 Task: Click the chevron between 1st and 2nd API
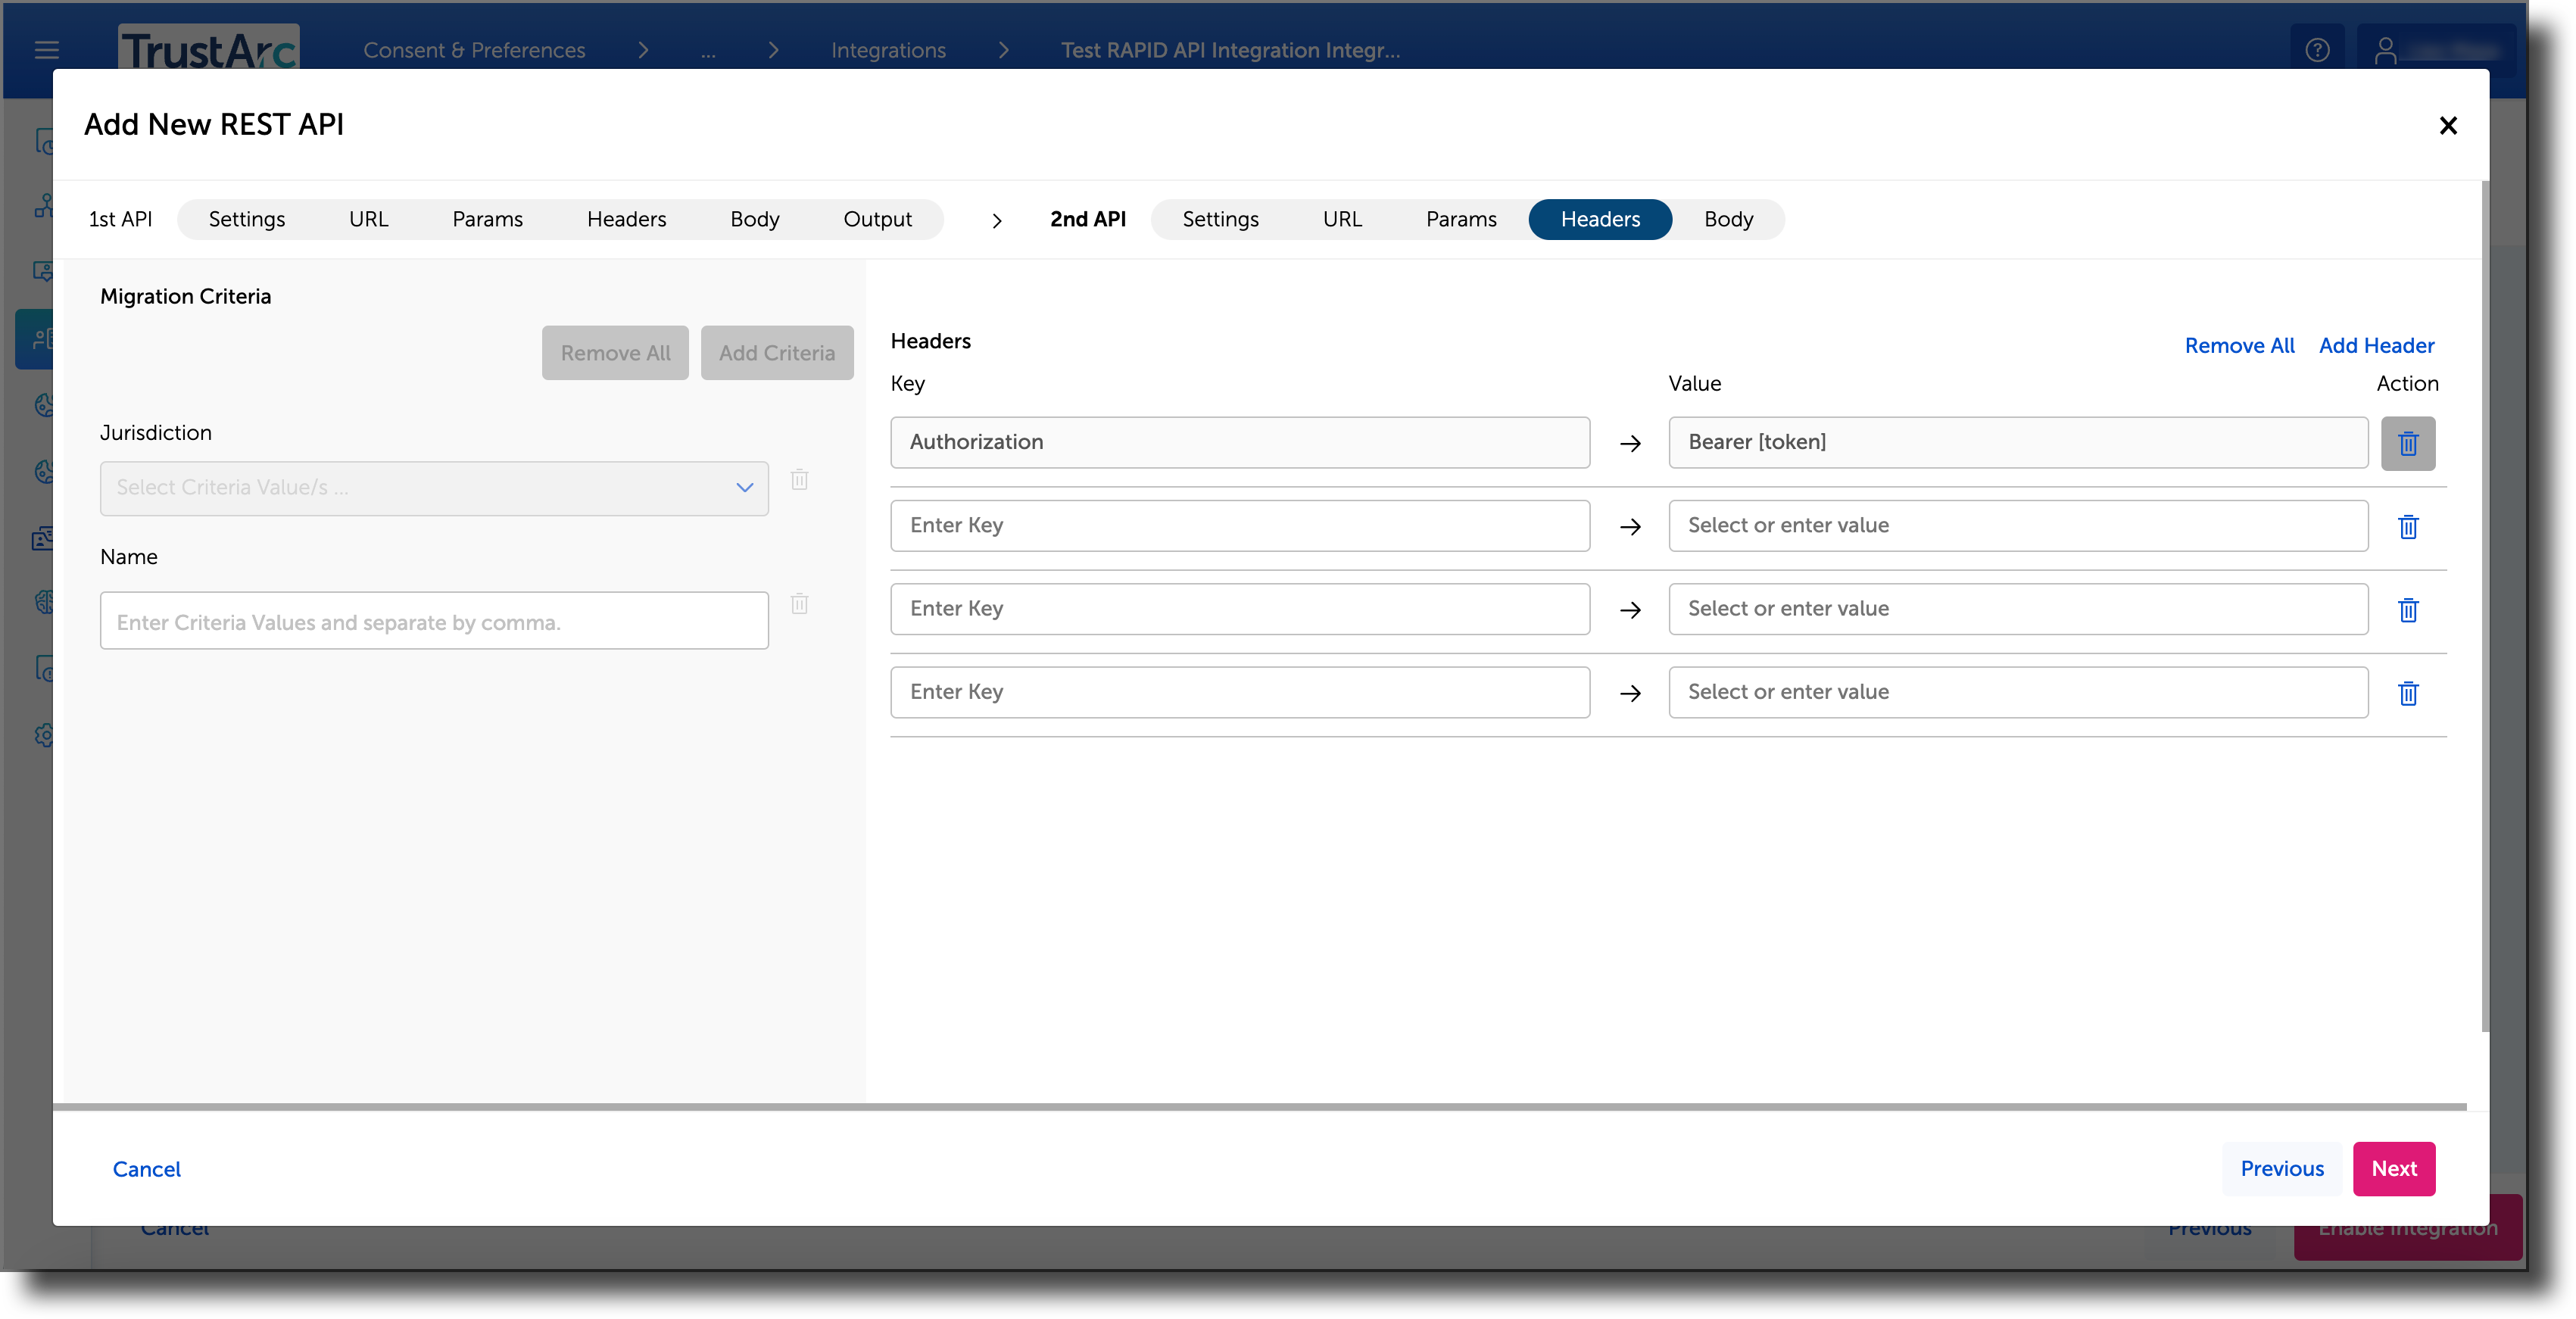click(996, 220)
